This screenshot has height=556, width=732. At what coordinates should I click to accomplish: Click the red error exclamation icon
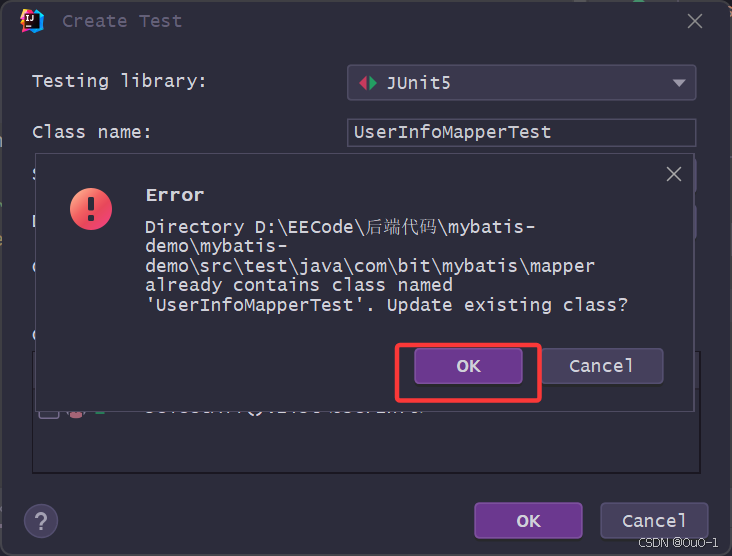(x=91, y=209)
